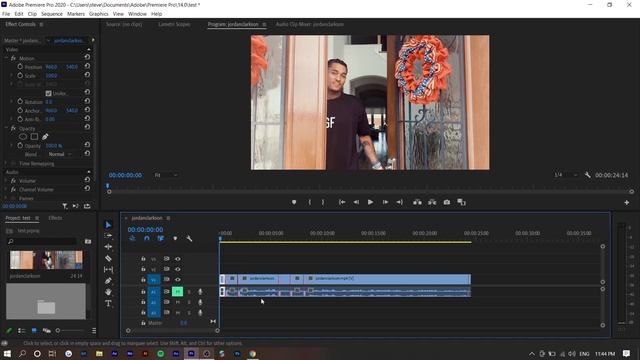Toggle V2 track output eye
Viewport: 640px width, 360px height.
tap(178, 269)
